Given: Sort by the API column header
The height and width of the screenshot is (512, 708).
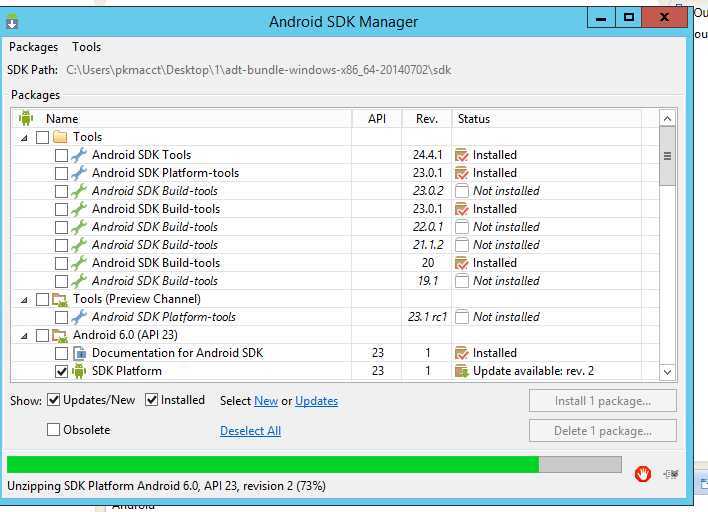Looking at the screenshot, I should tap(377, 119).
